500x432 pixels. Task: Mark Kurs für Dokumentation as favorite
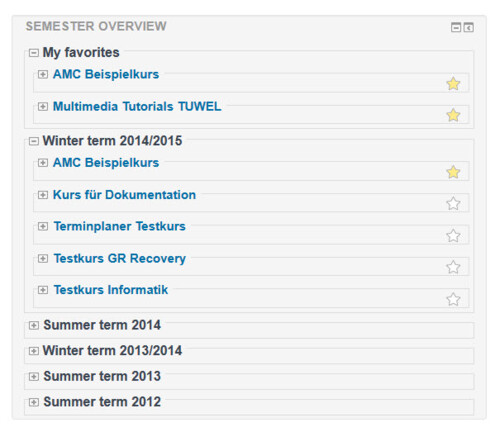pos(453,203)
